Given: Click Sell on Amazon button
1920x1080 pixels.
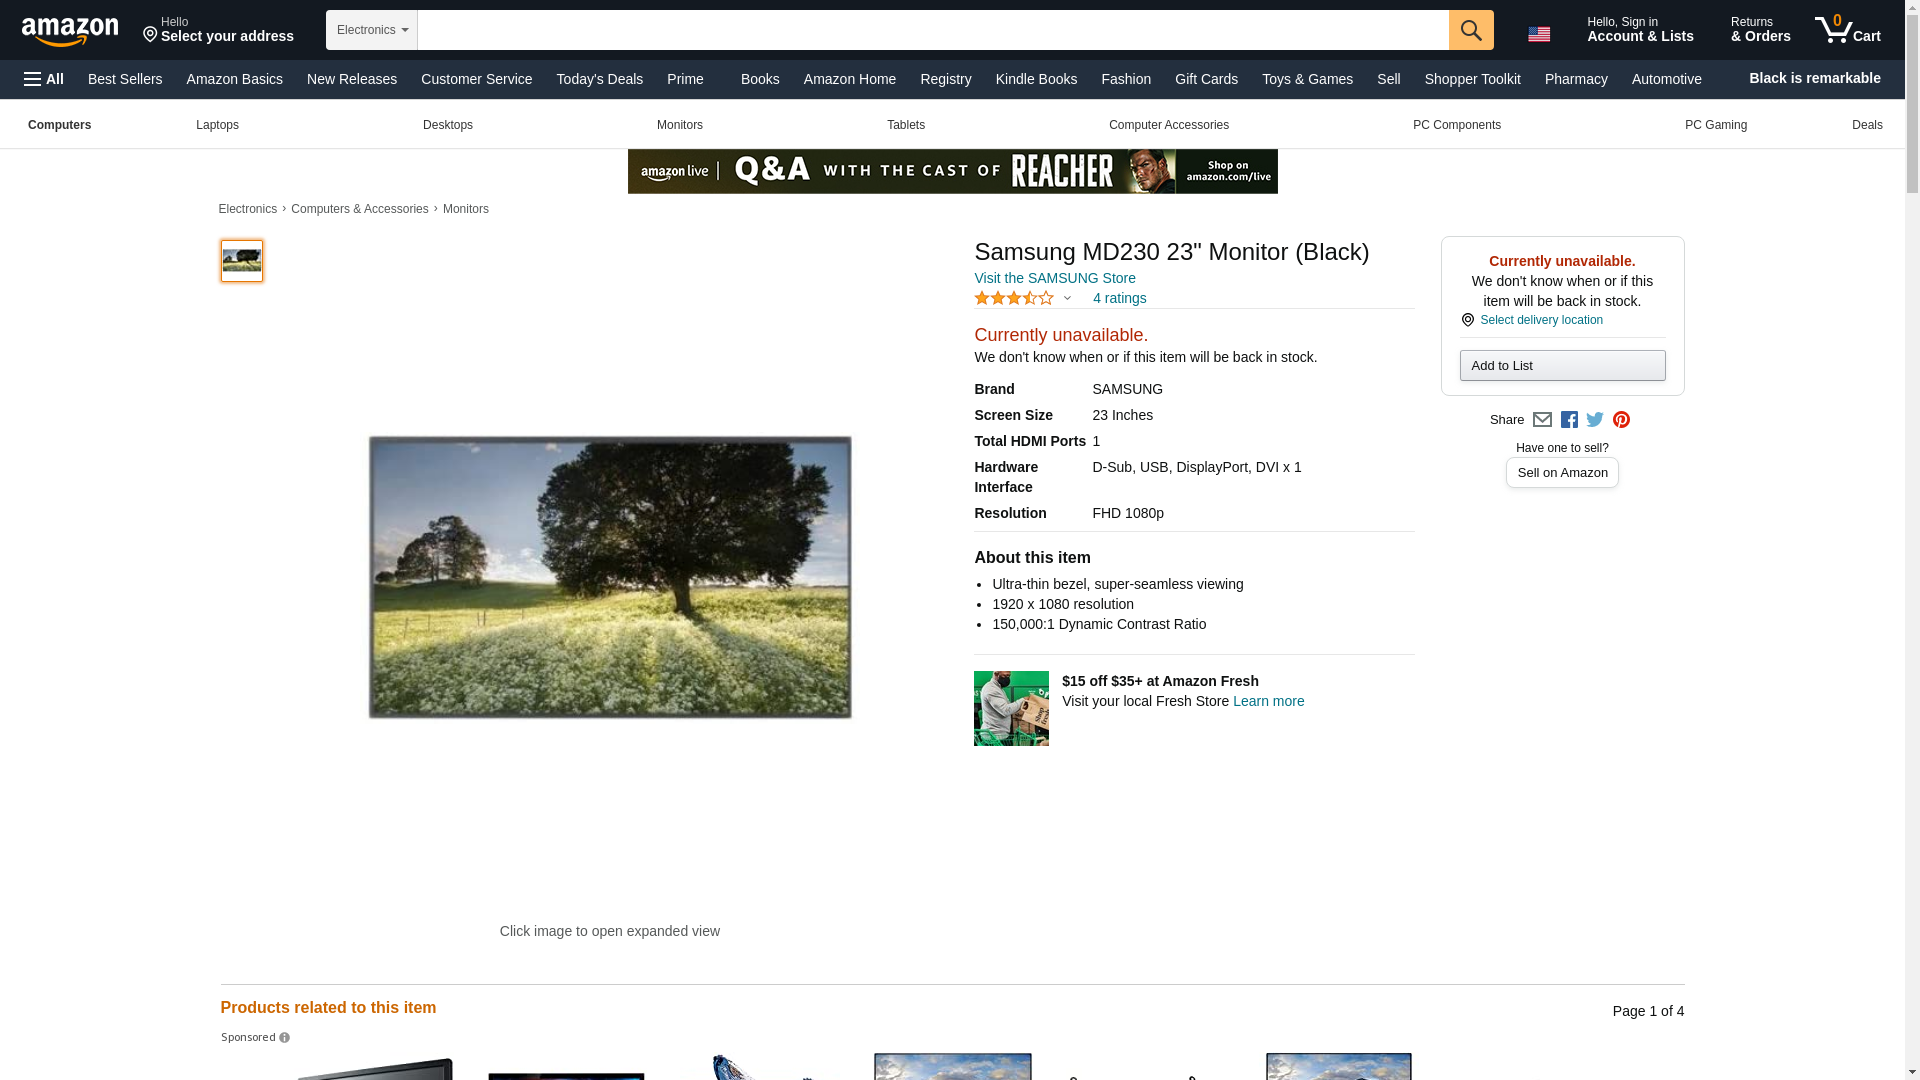Looking at the screenshot, I should 1561,473.
